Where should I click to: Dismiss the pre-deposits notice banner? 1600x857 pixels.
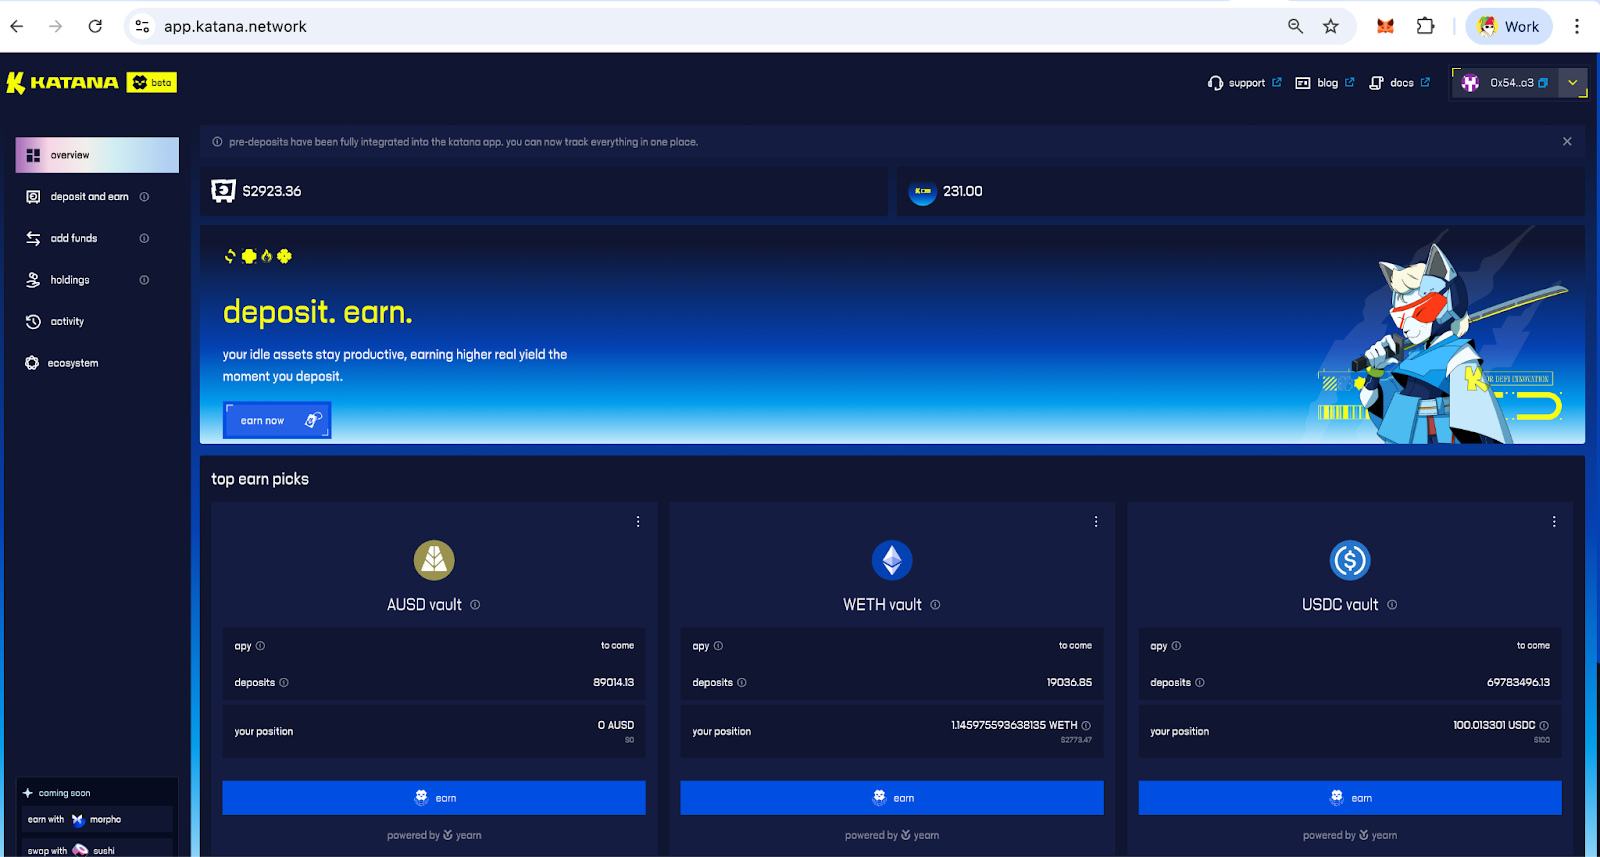[1567, 142]
